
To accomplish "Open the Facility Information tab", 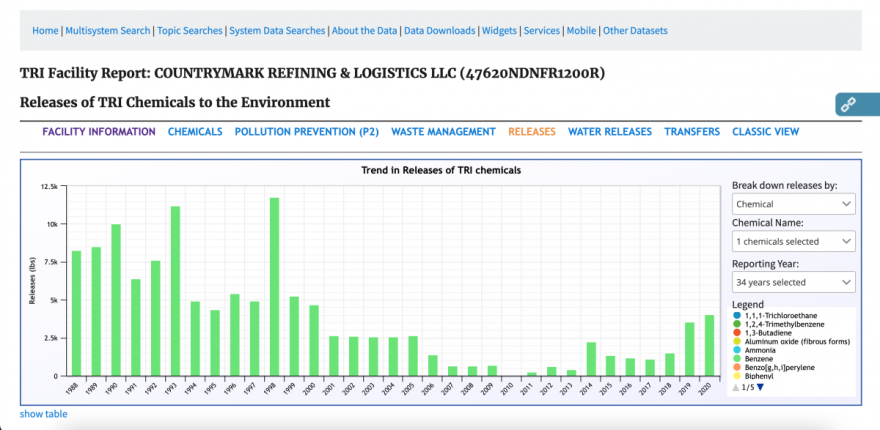I will [99, 132].
